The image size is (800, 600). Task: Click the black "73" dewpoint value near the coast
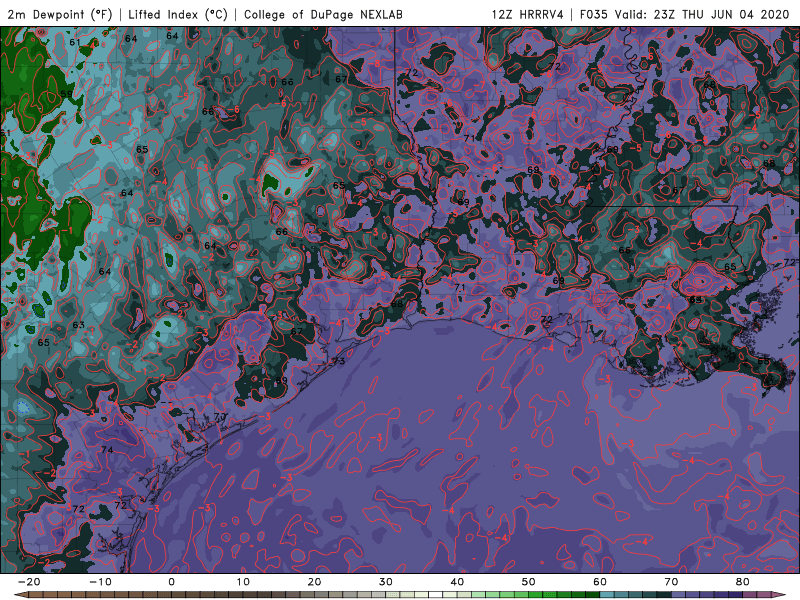coord(339,361)
